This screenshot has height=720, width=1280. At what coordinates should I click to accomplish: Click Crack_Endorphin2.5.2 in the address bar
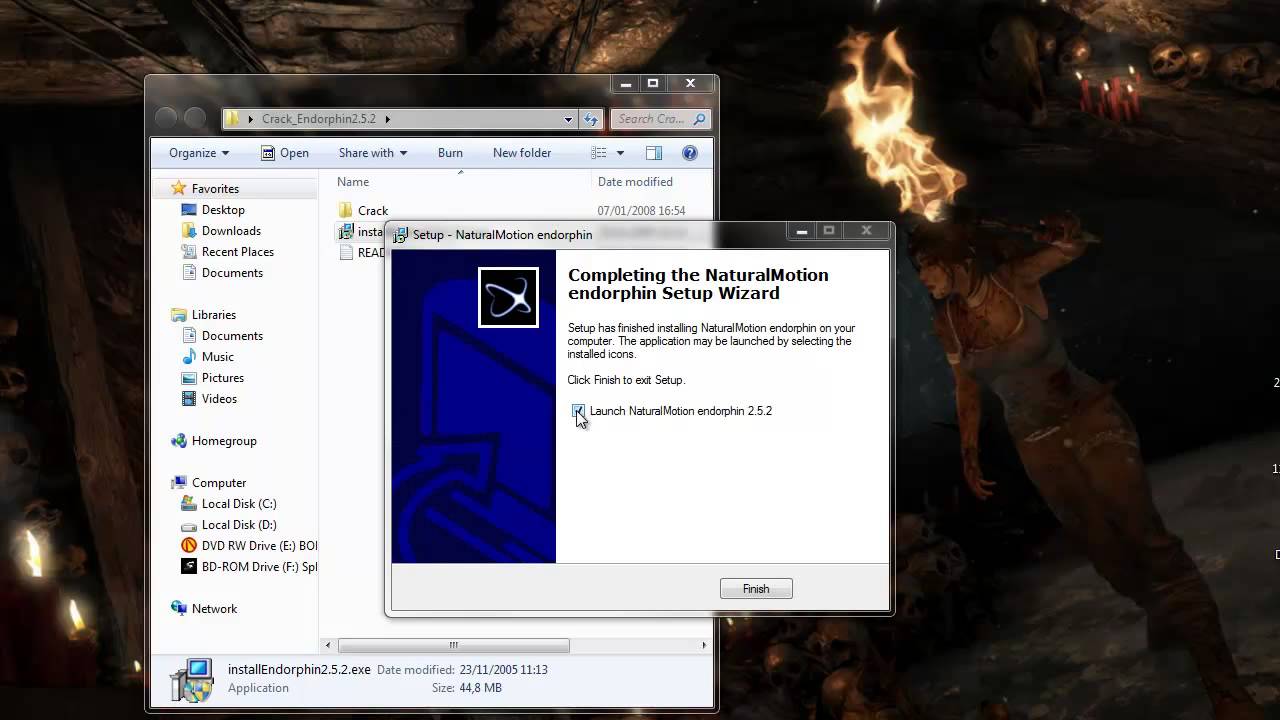coord(319,119)
